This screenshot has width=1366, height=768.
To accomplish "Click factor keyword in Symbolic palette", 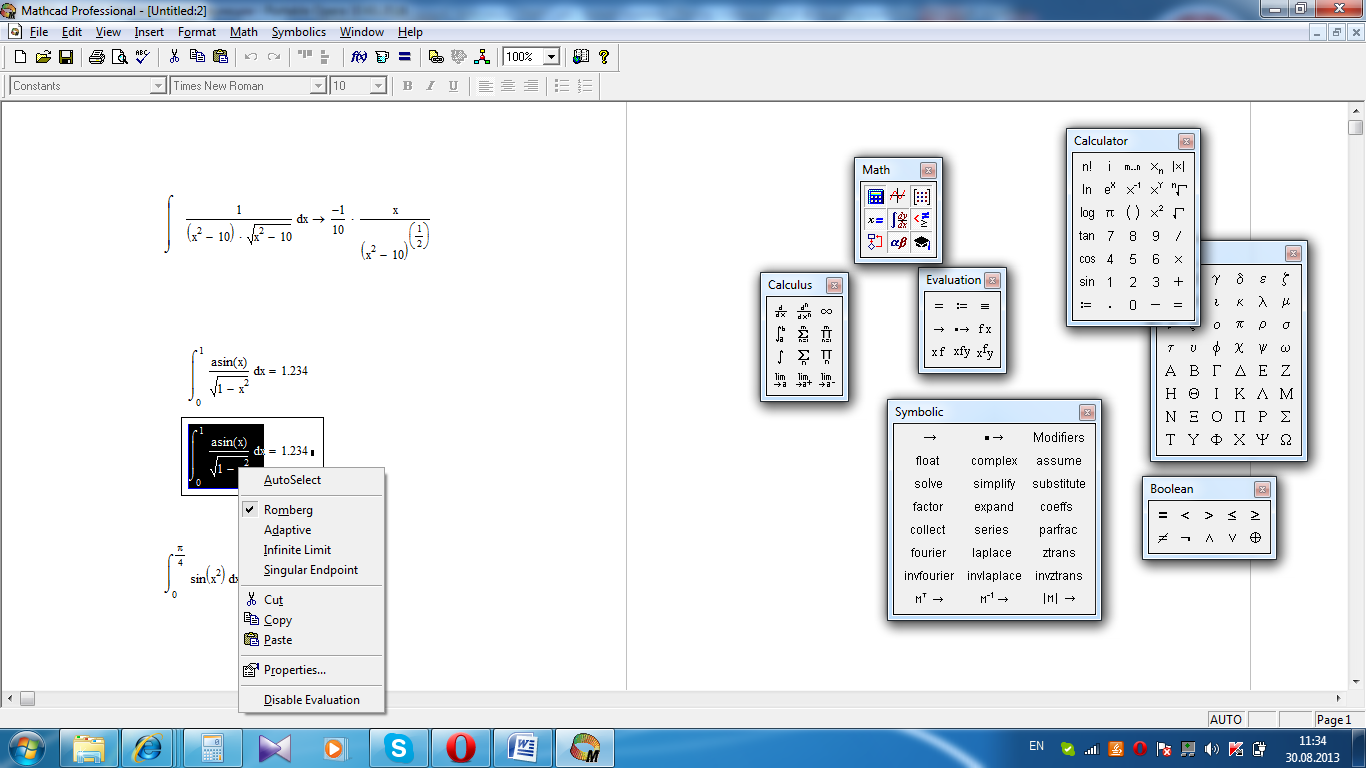I will click(928, 507).
